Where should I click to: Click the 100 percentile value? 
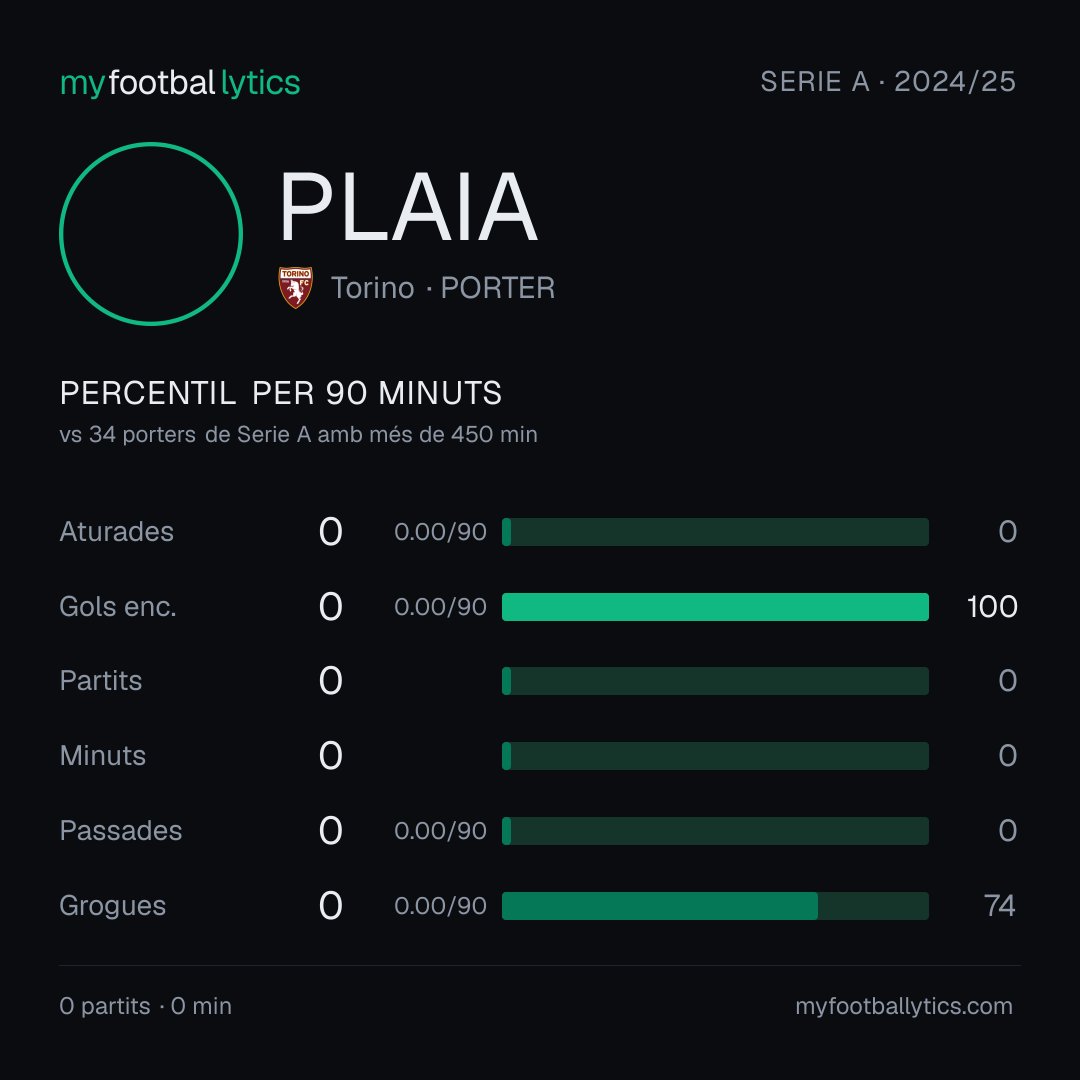pos(992,607)
